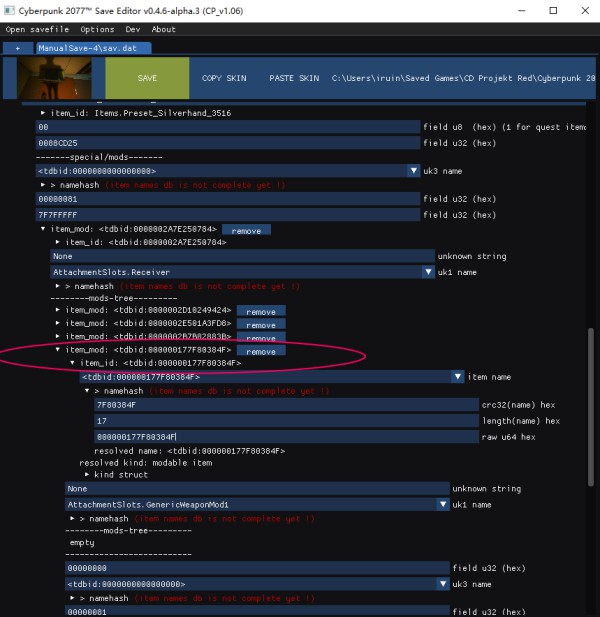Expand the 'kind struct' tree node
600x617 pixels.
point(86,474)
